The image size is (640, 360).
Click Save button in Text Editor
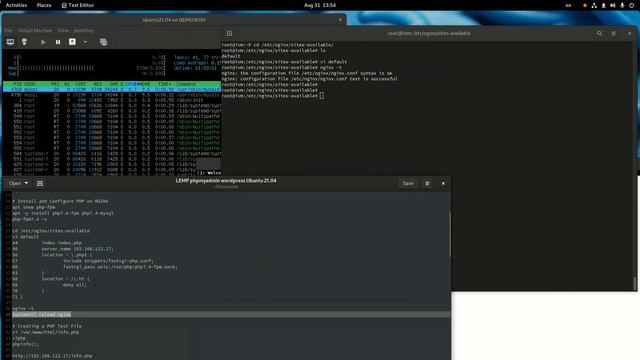coord(408,184)
